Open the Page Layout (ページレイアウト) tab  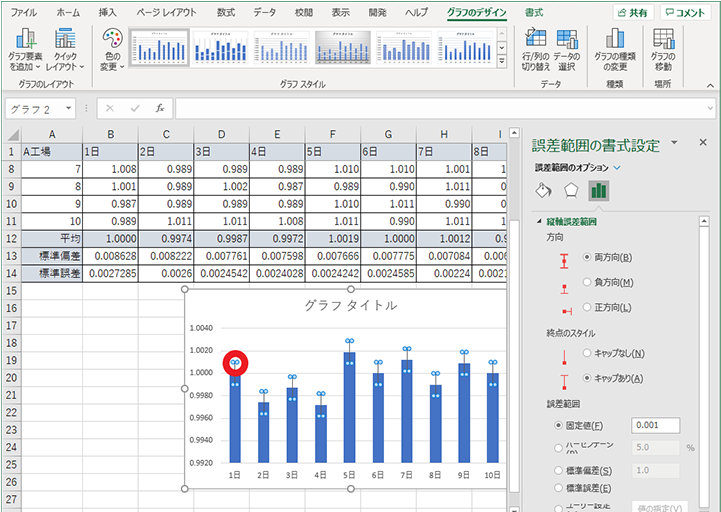click(x=166, y=12)
